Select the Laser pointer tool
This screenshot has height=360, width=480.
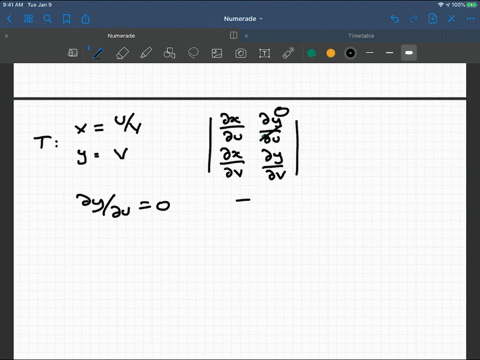(x=288, y=53)
